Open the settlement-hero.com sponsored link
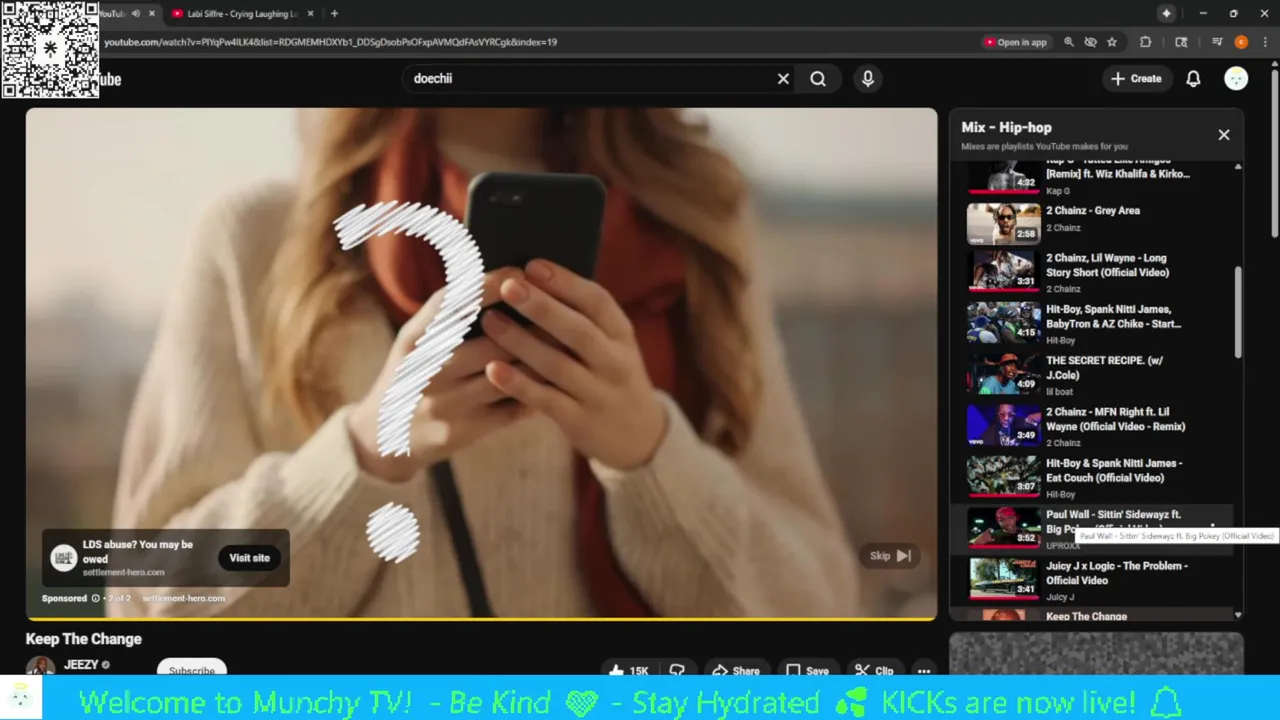1280x720 pixels. pyautogui.click(x=183, y=598)
